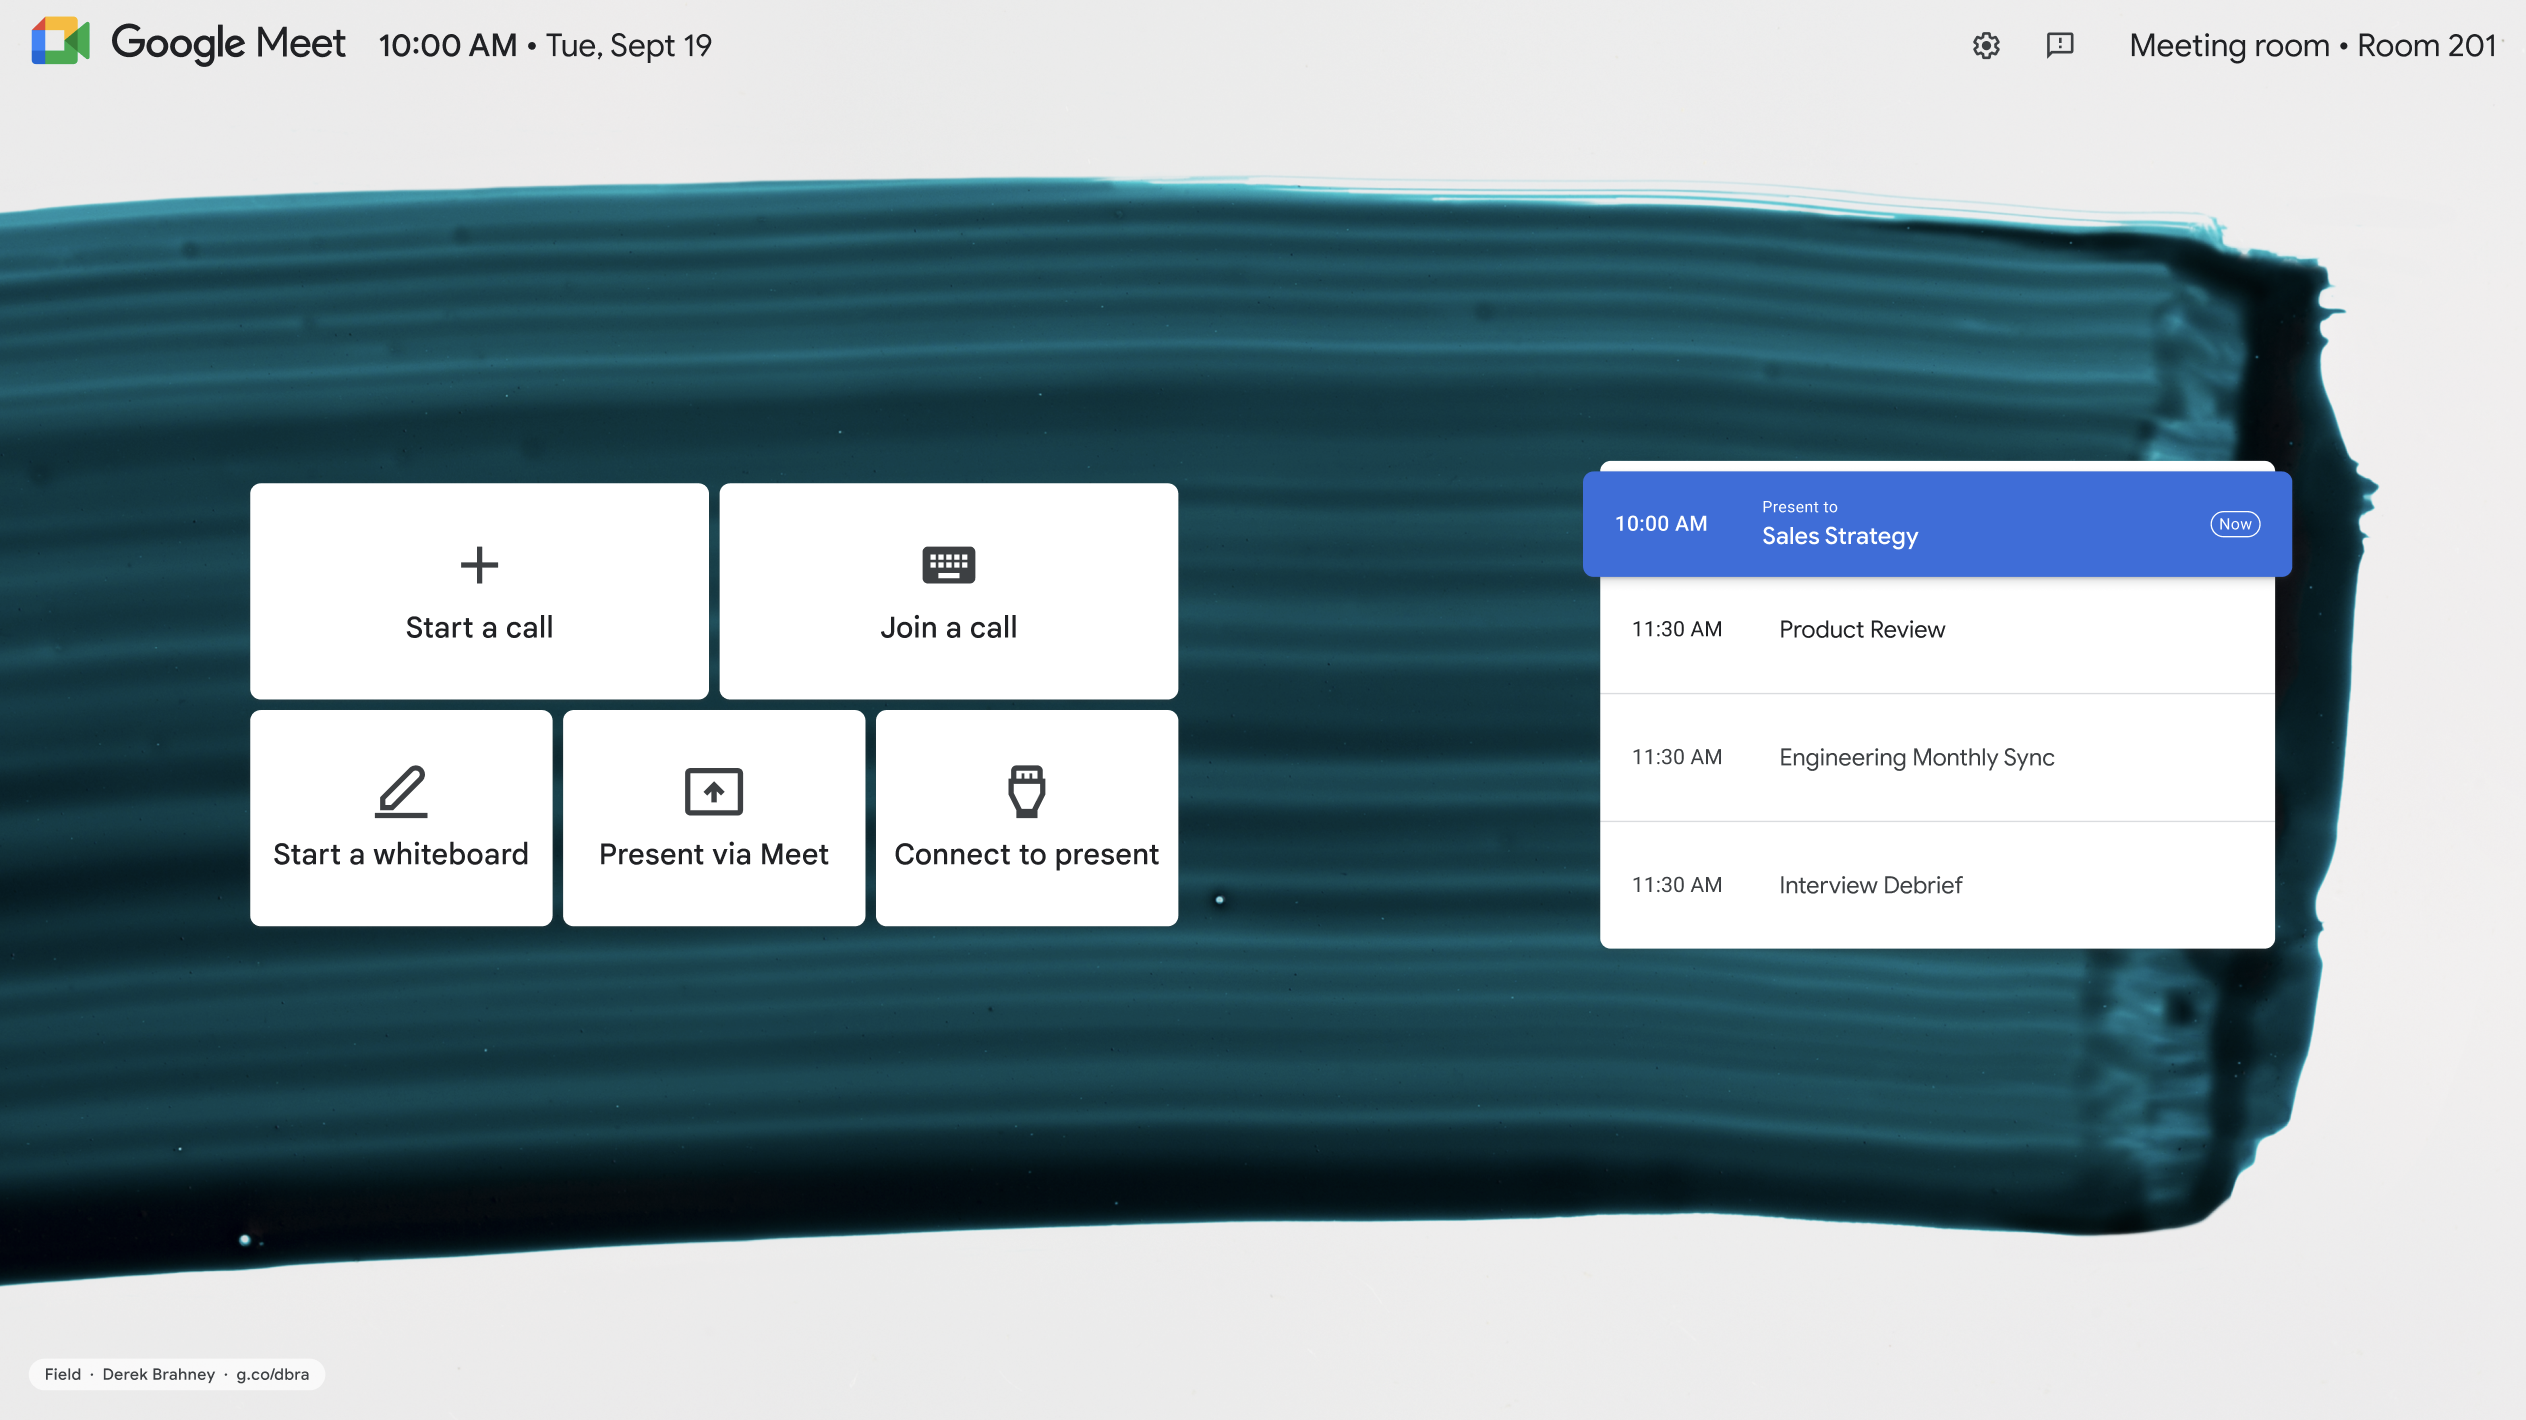Click the plus icon on Start a call
The height and width of the screenshot is (1420, 2526).
point(479,565)
